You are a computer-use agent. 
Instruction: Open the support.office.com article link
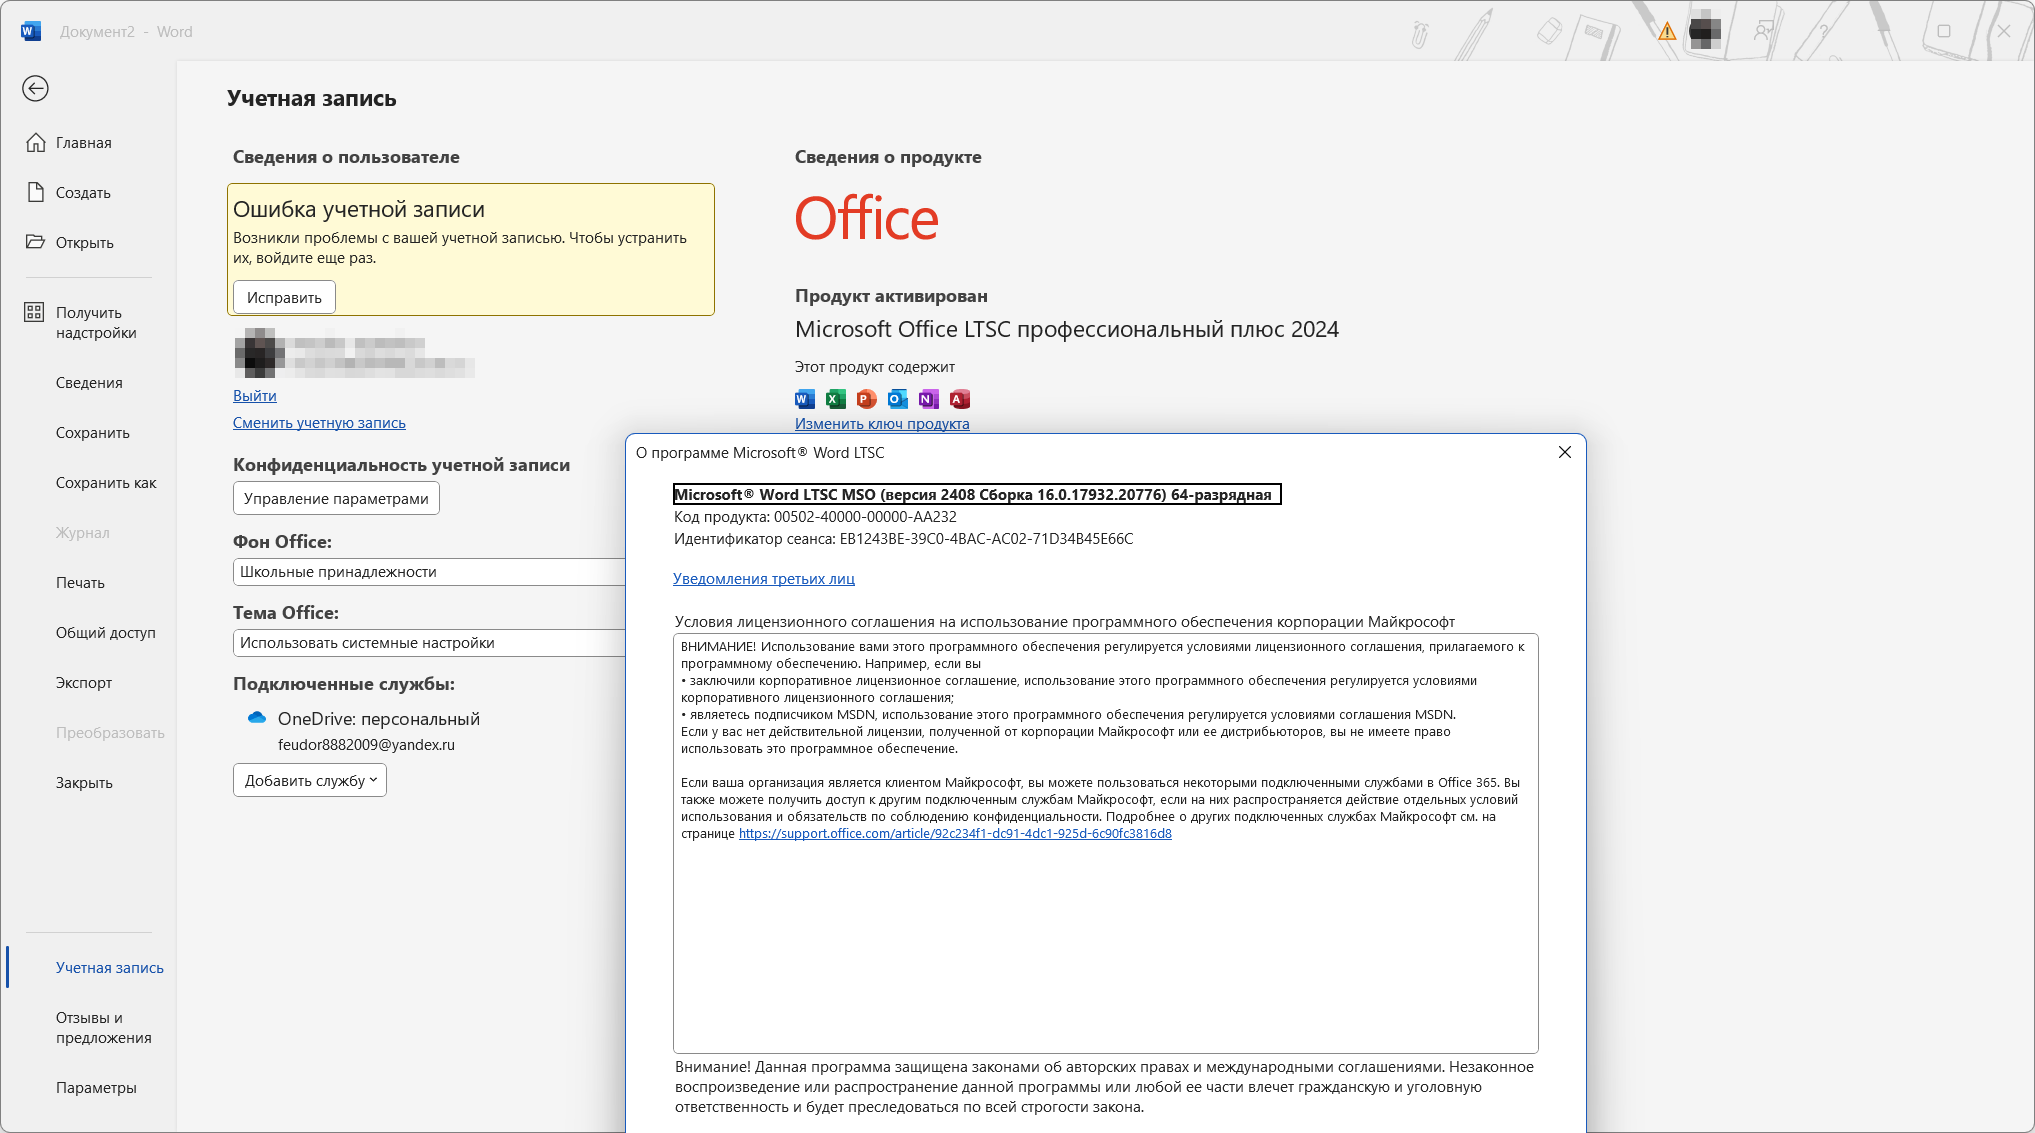(955, 834)
